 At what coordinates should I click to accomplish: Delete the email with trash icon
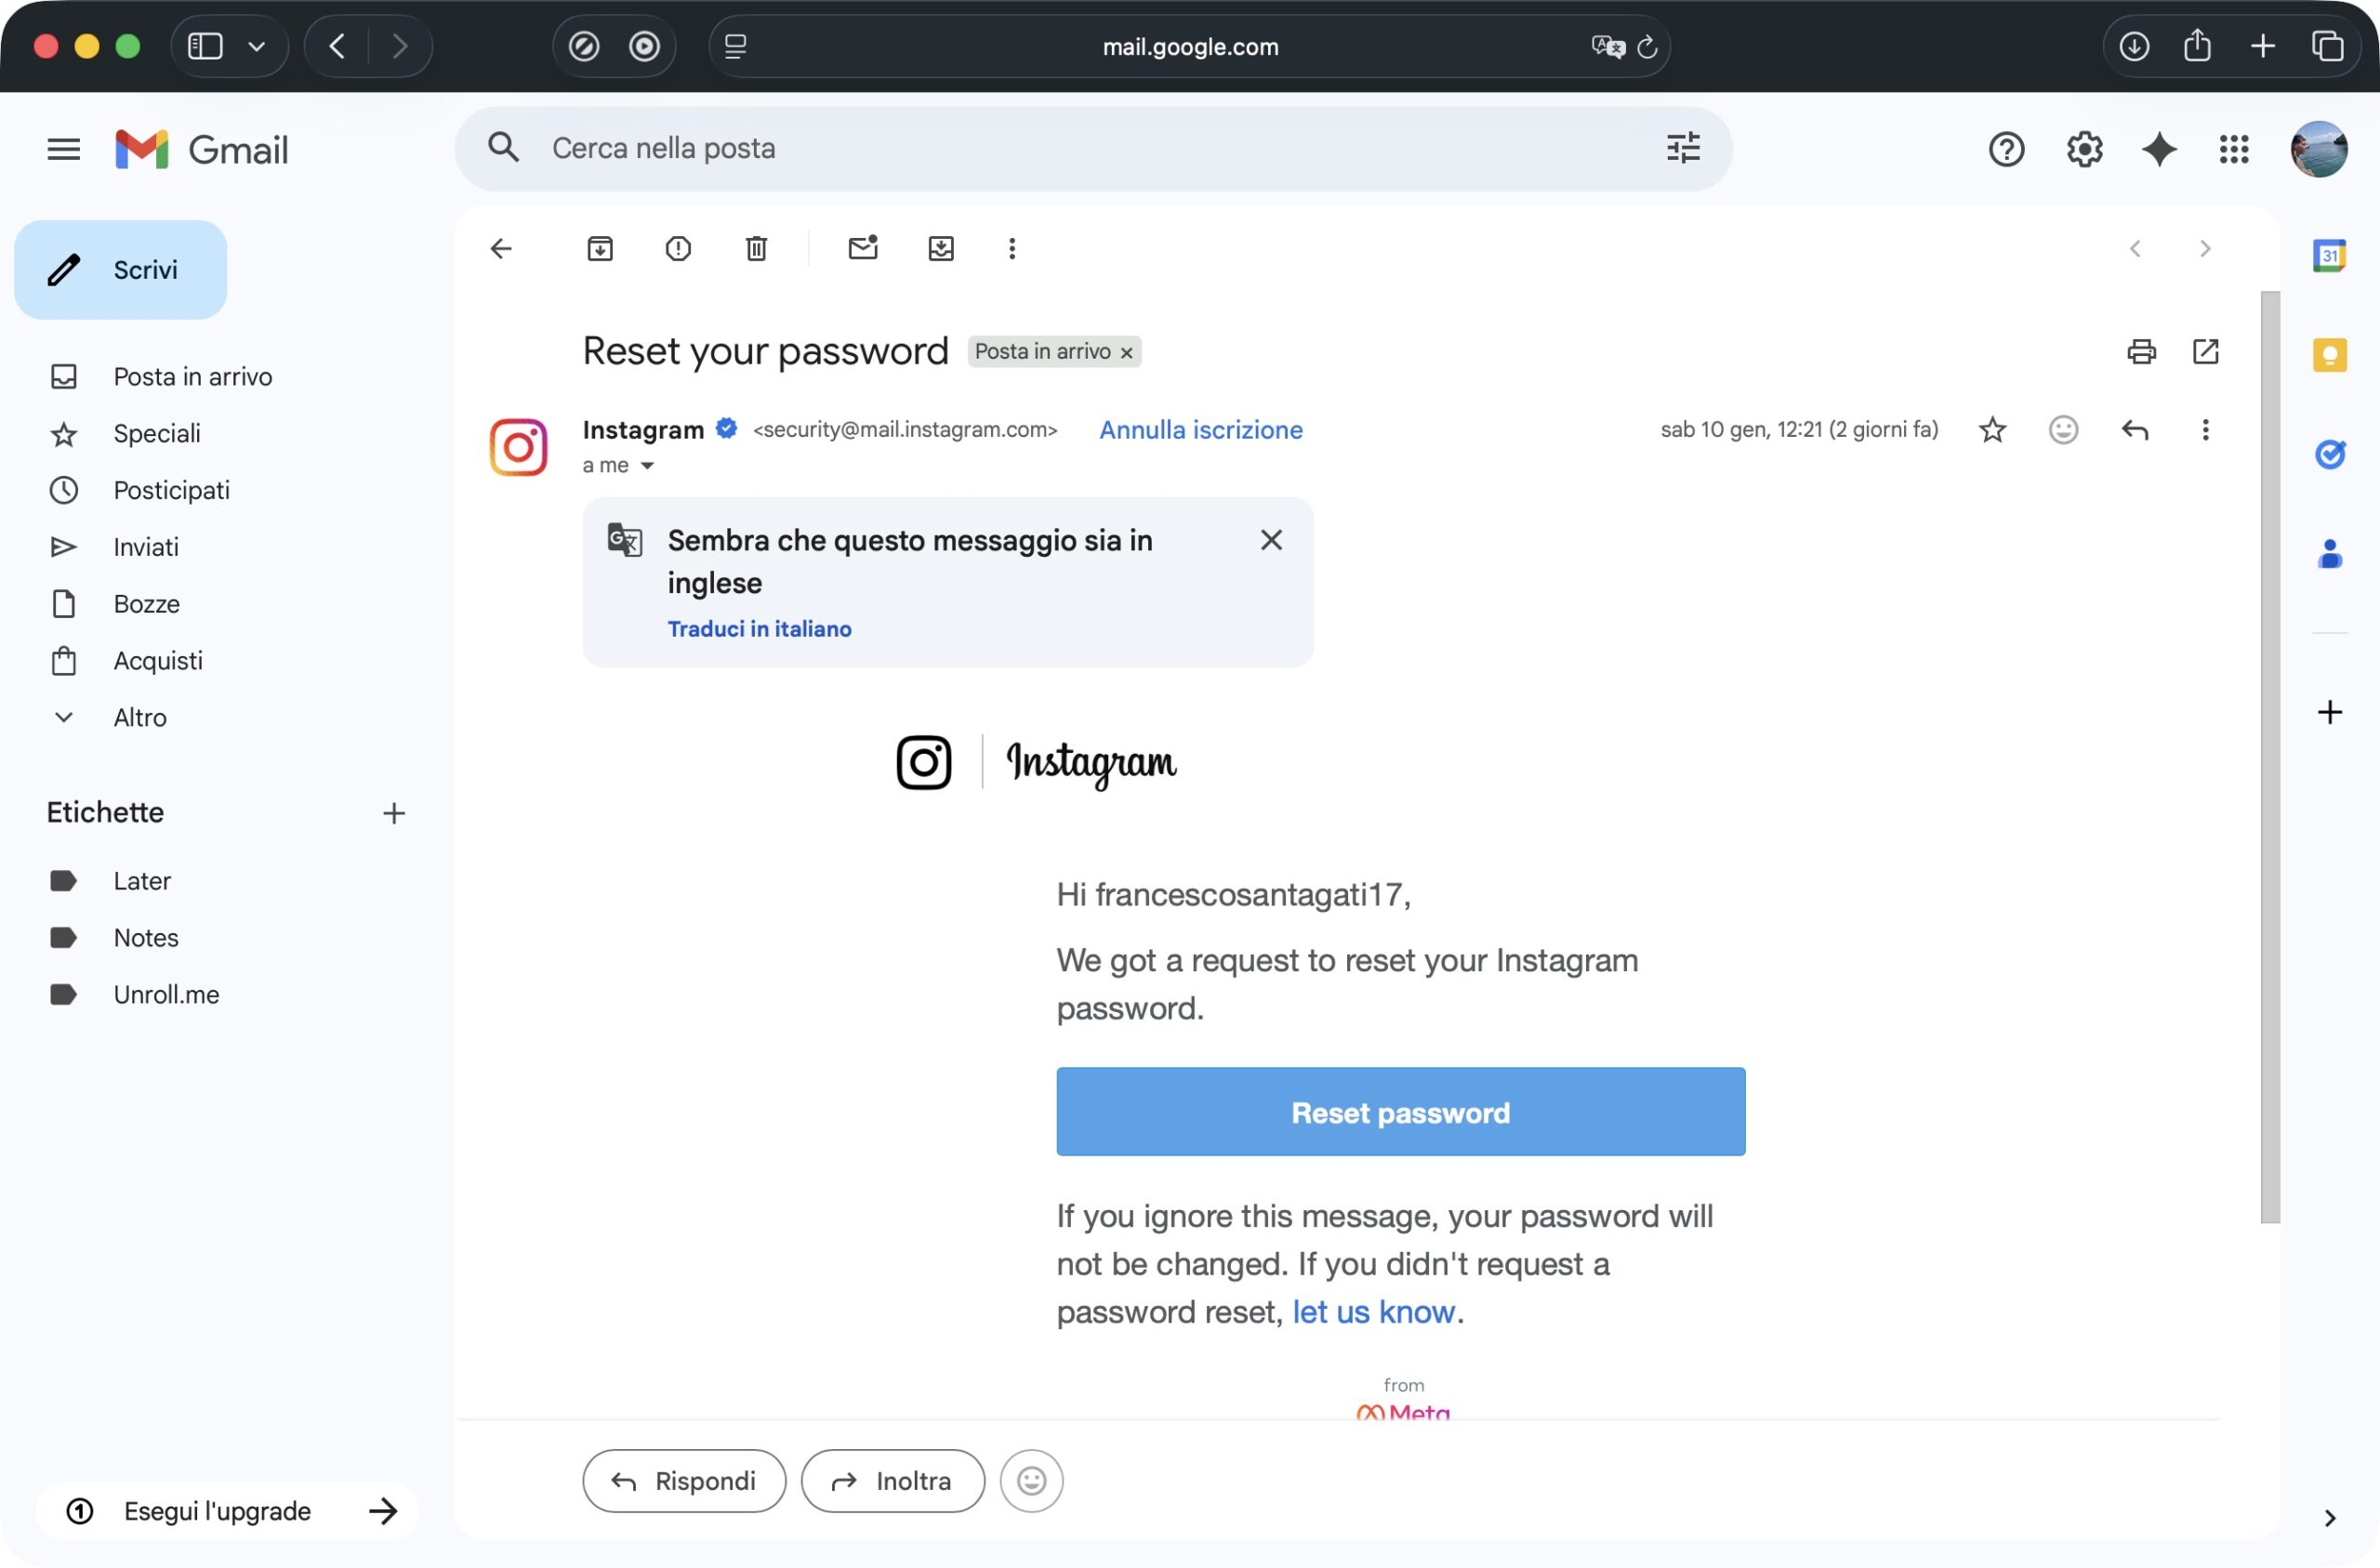(x=756, y=248)
